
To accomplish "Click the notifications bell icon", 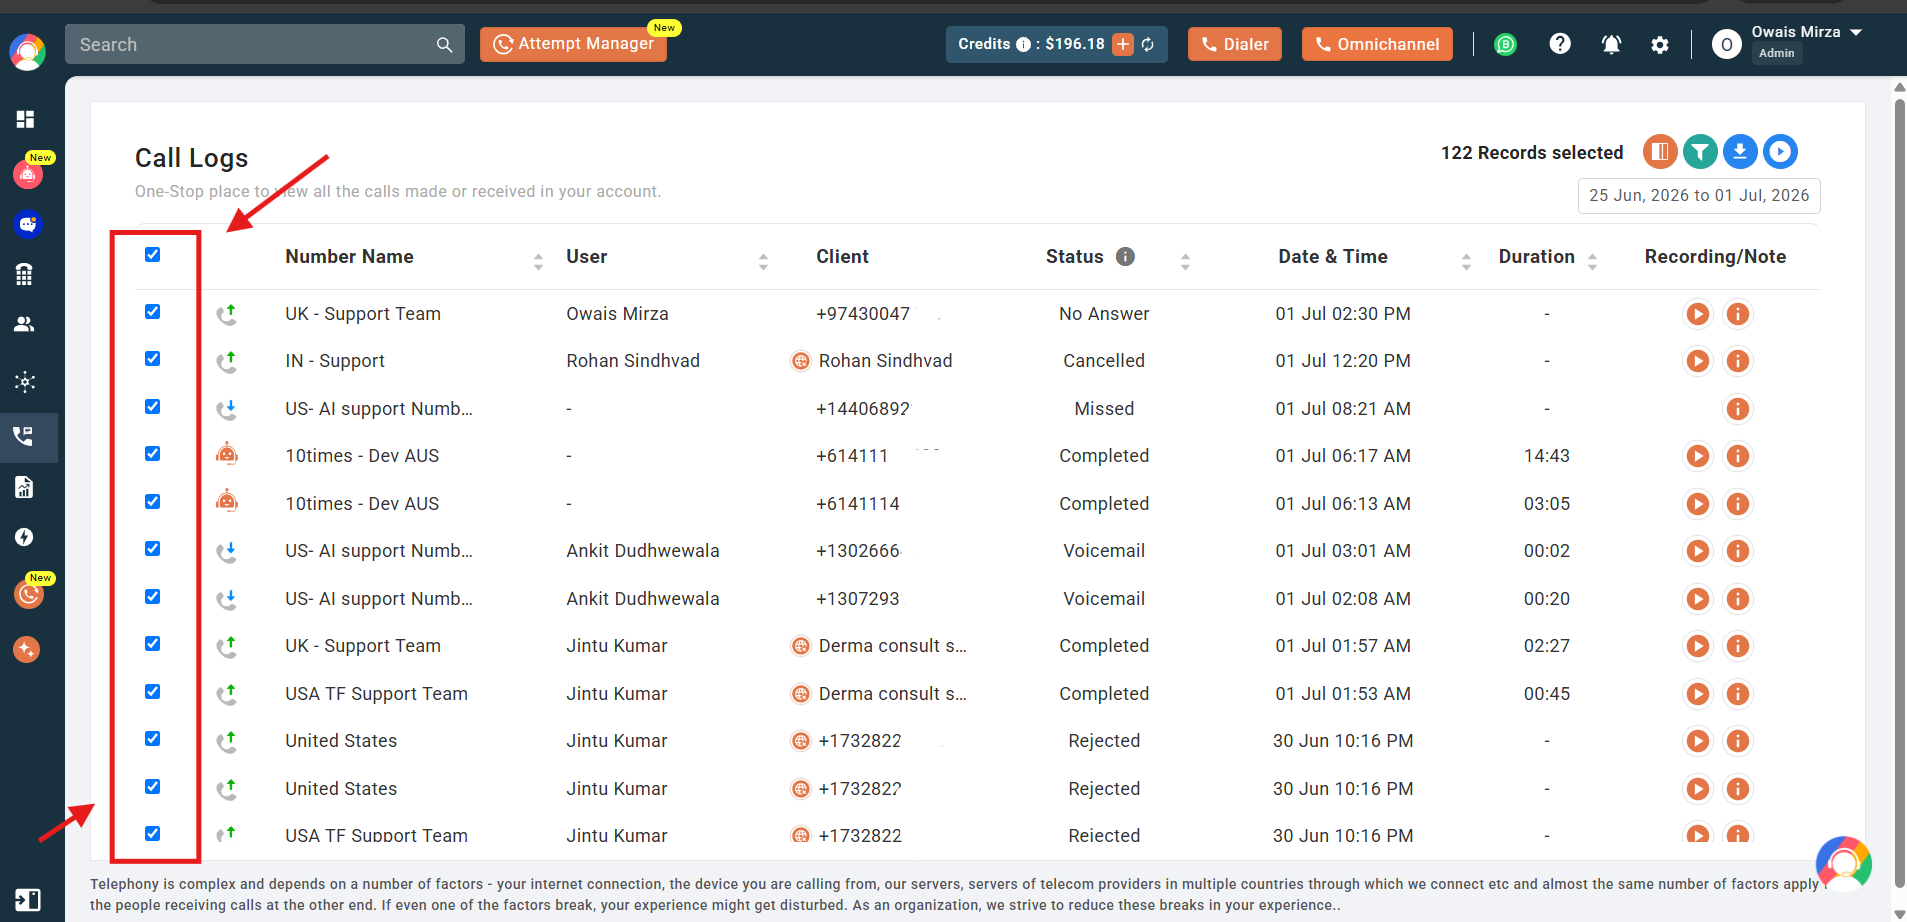I will tap(1611, 44).
